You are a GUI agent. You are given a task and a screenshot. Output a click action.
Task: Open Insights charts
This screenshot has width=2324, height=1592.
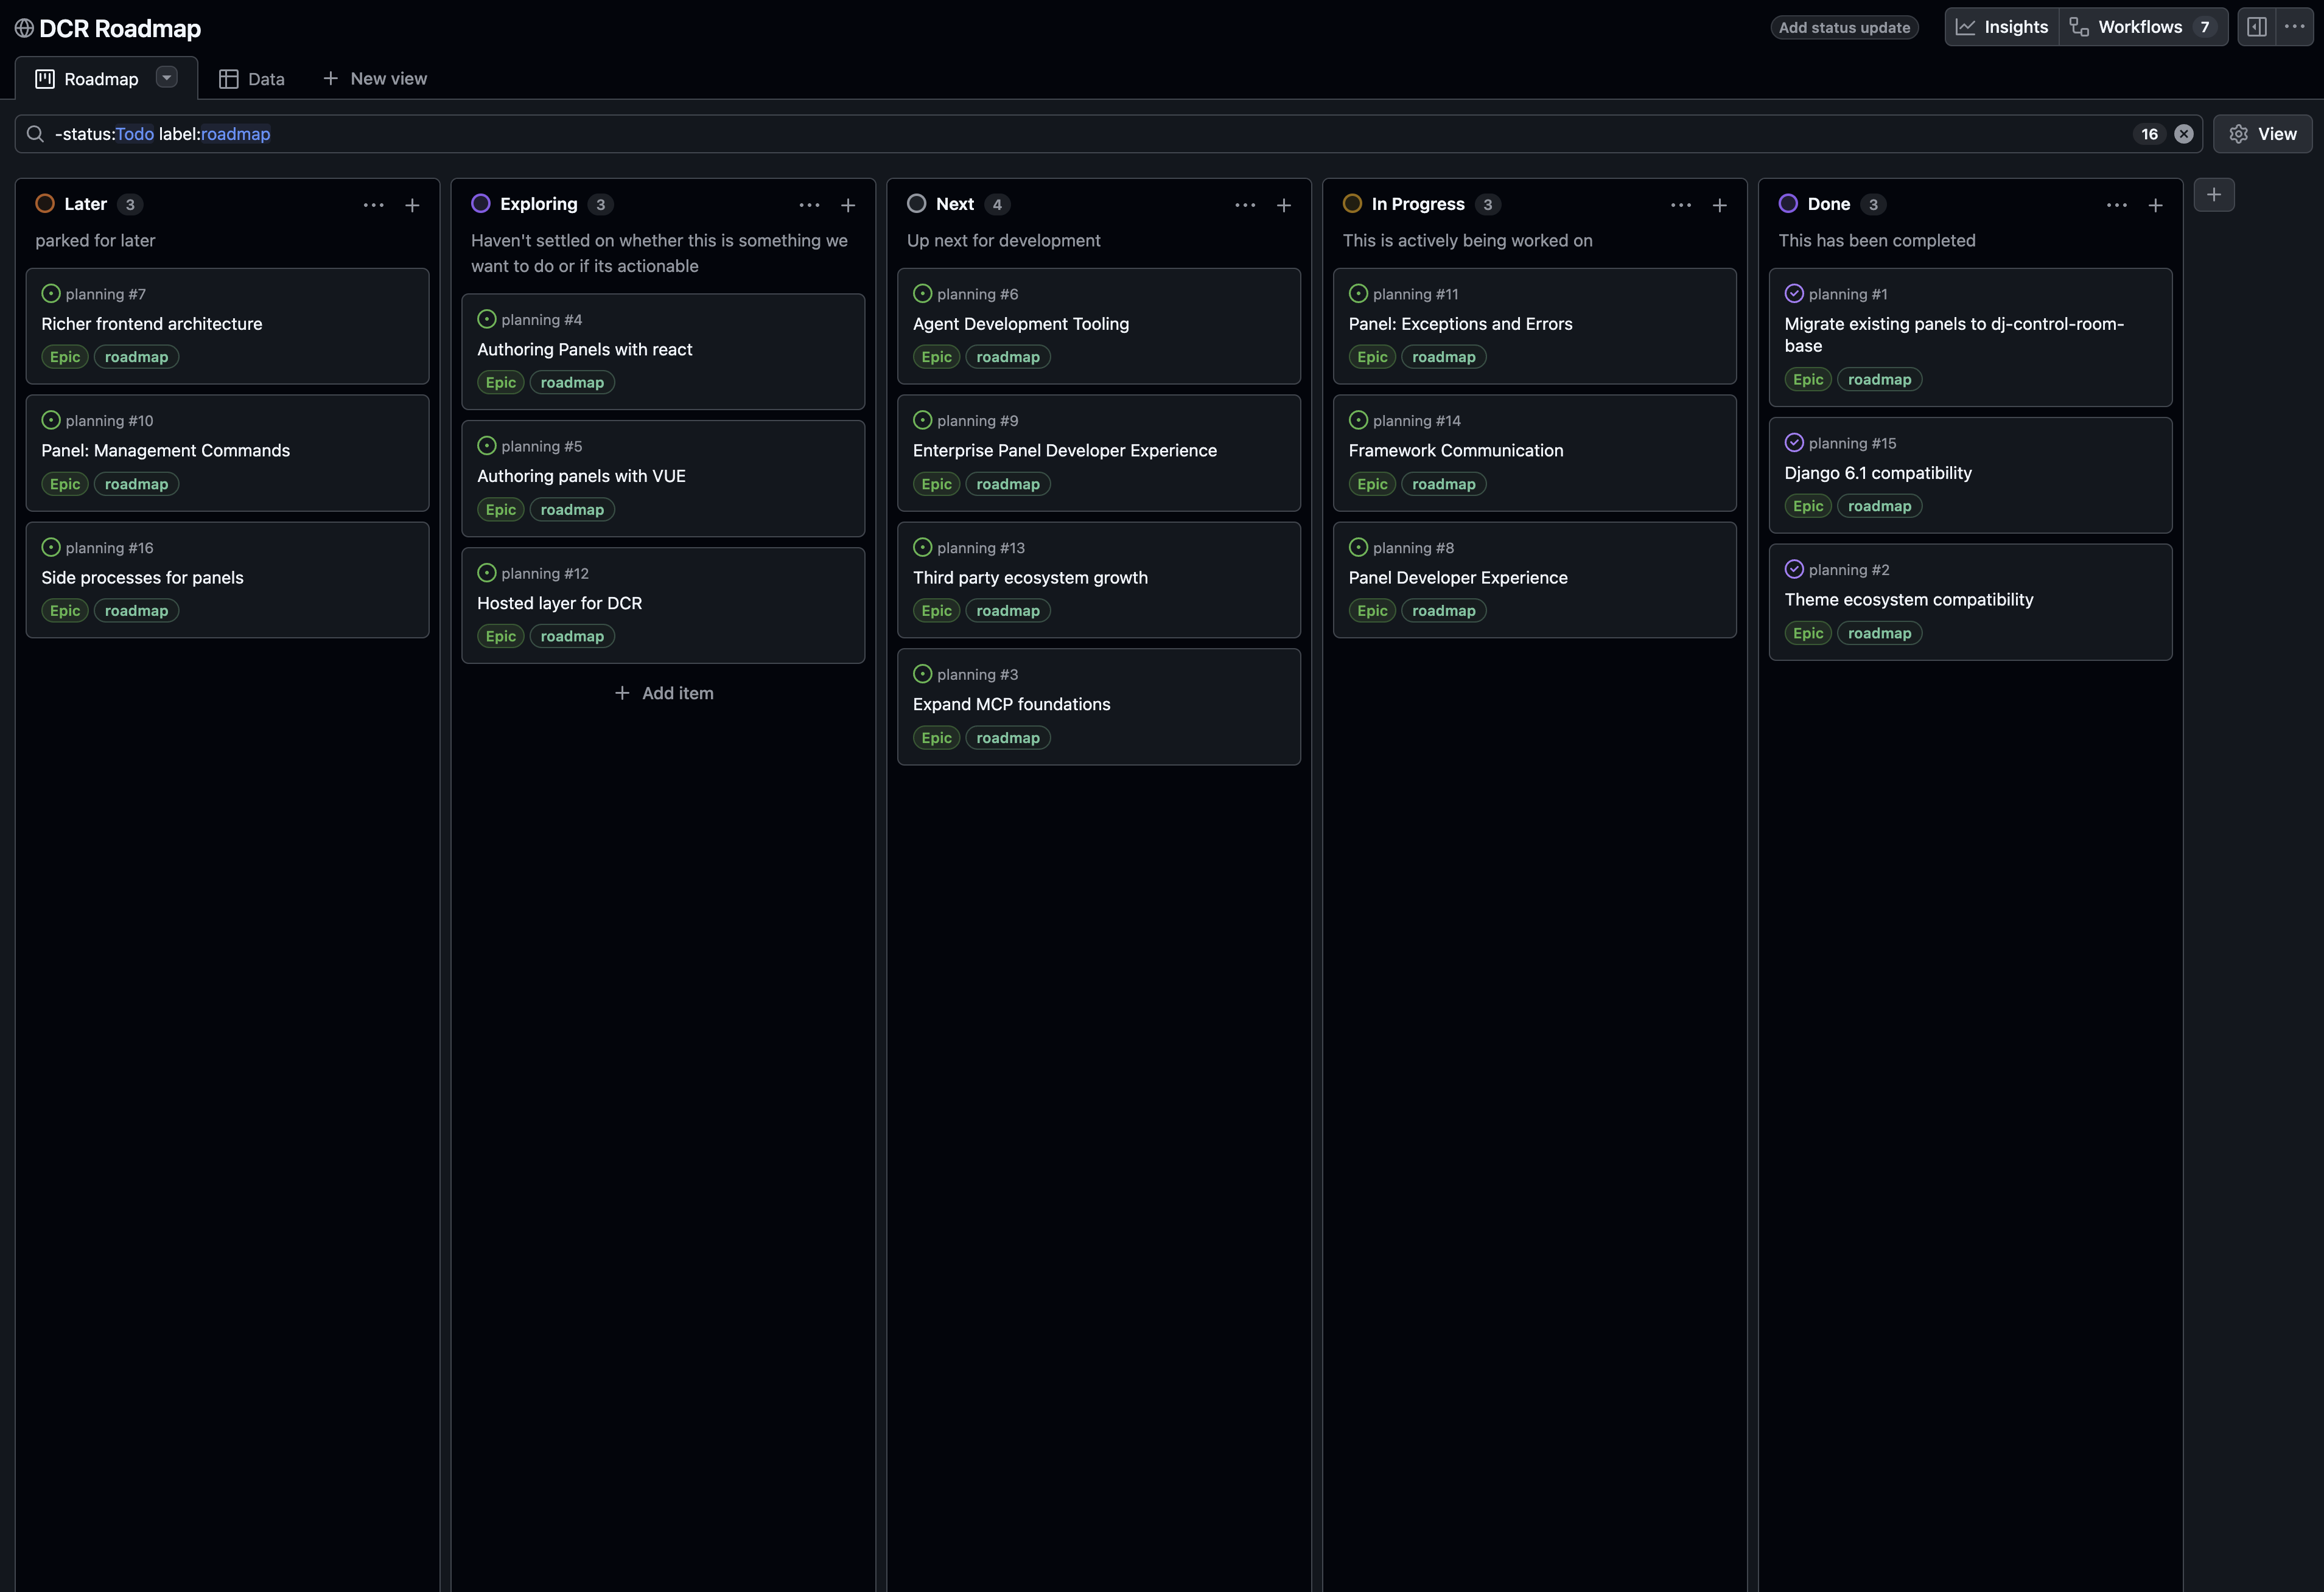tap(2002, 27)
